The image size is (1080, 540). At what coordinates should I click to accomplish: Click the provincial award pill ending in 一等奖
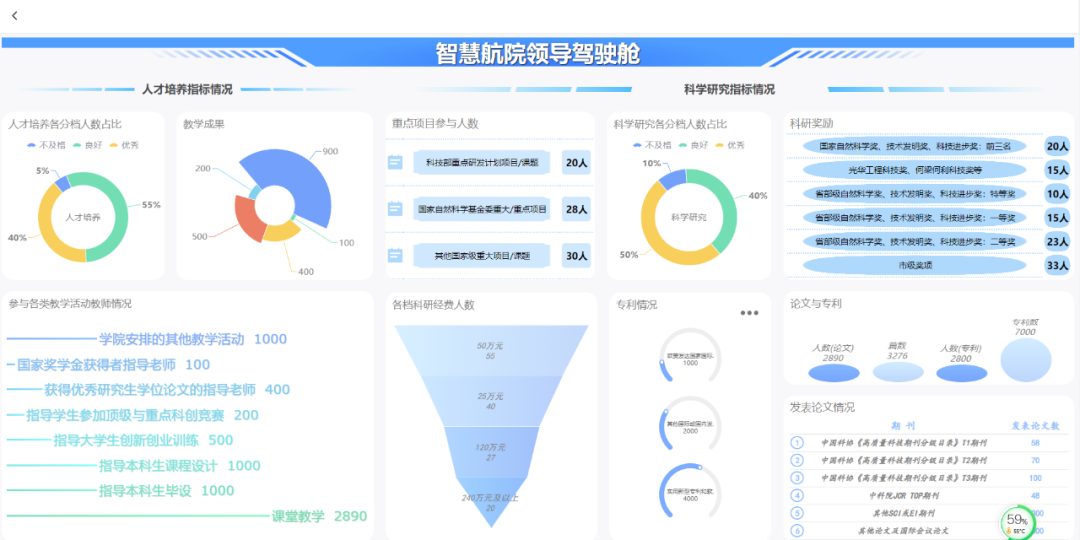915,218
